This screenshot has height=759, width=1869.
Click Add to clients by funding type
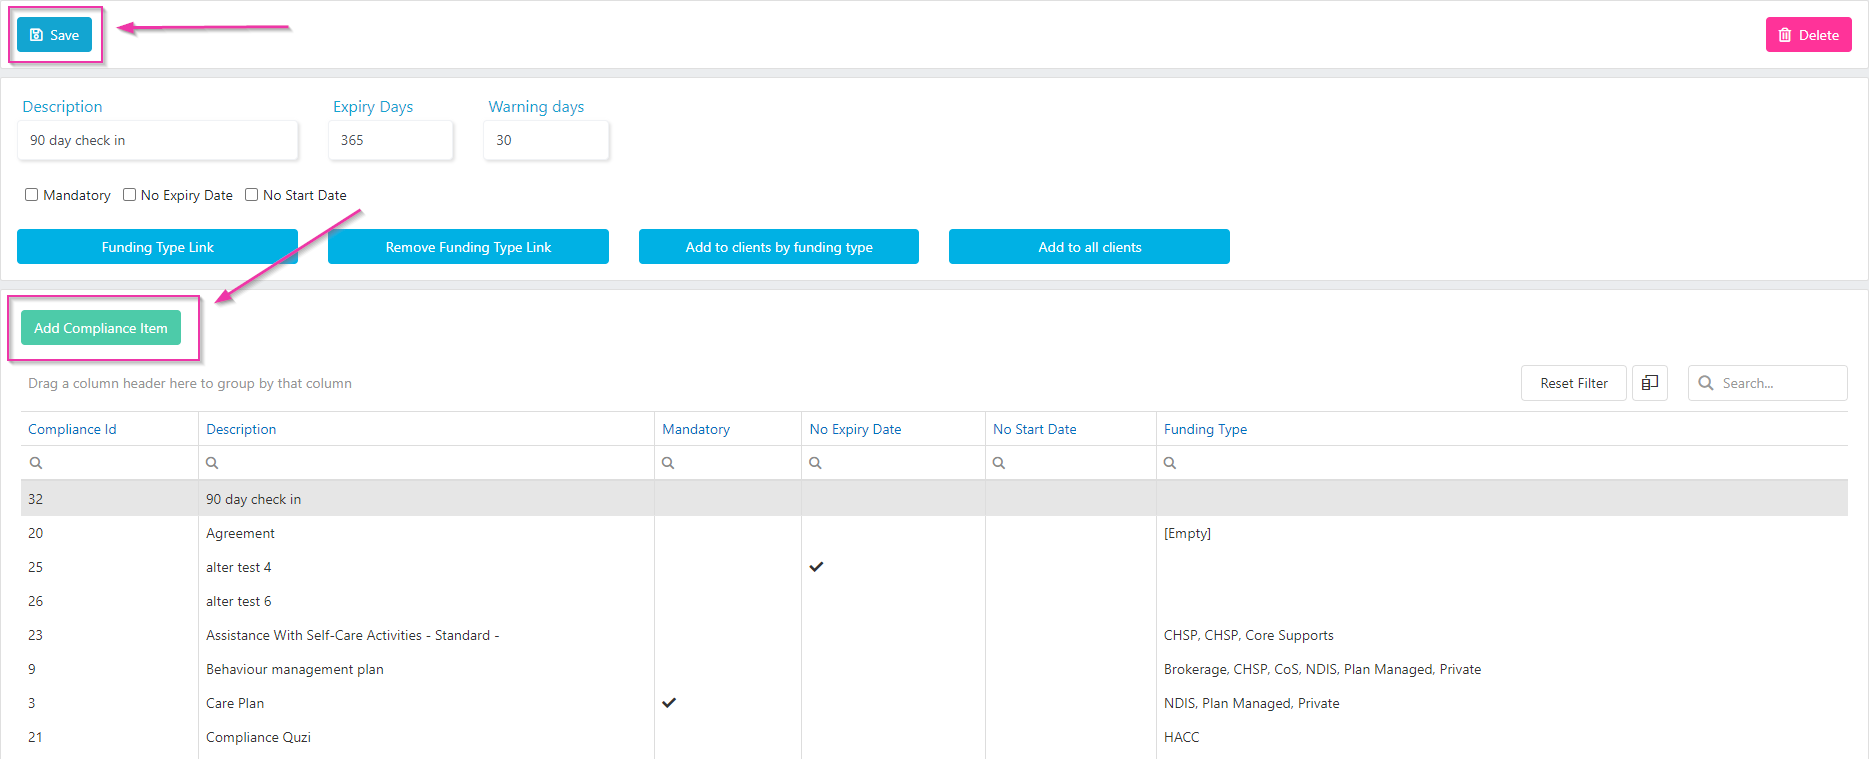[779, 247]
